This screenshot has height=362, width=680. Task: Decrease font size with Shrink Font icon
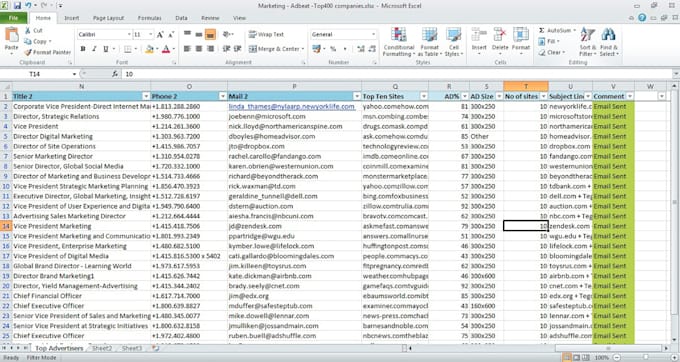[171, 34]
